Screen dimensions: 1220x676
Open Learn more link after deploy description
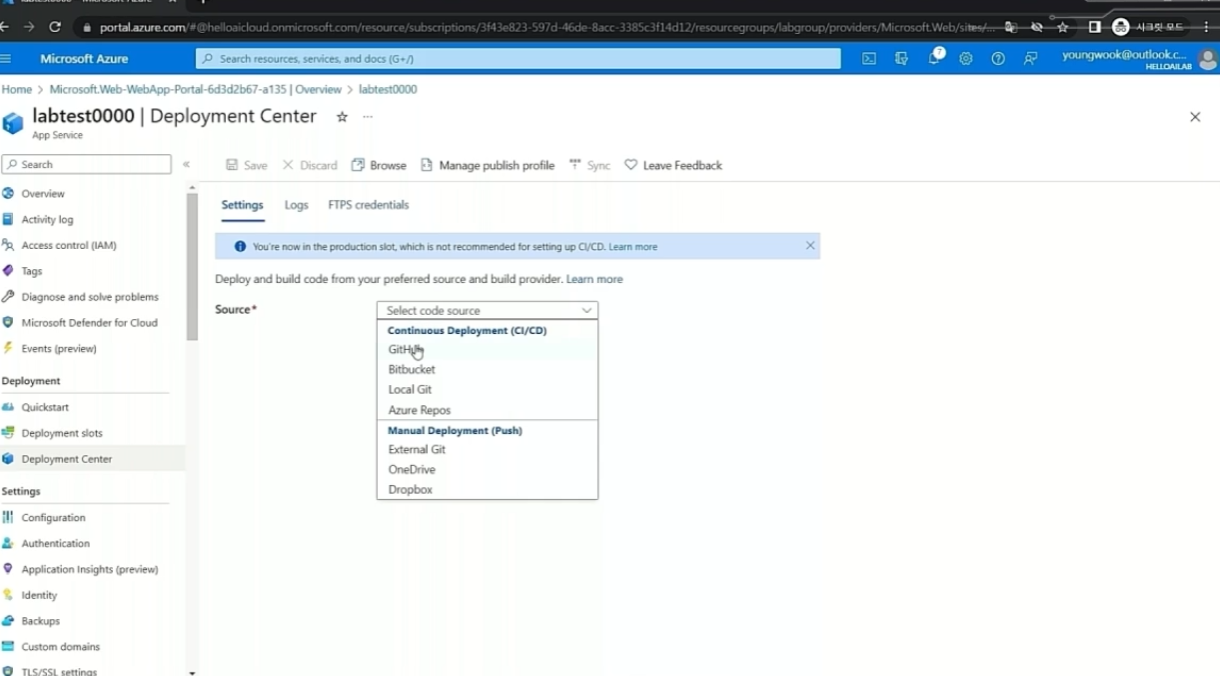click(594, 279)
